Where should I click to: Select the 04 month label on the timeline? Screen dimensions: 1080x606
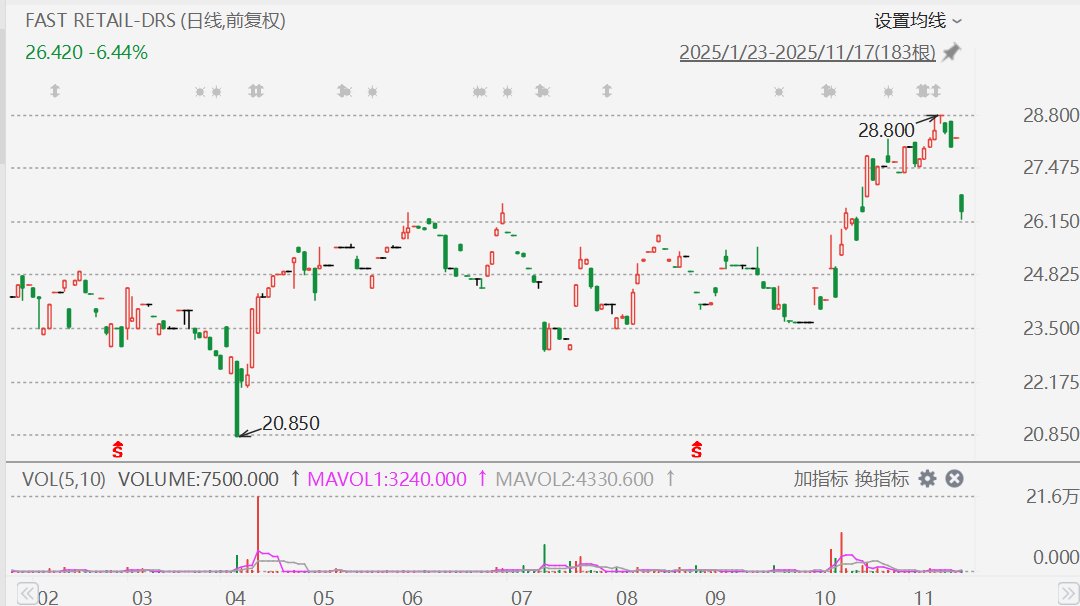235,596
